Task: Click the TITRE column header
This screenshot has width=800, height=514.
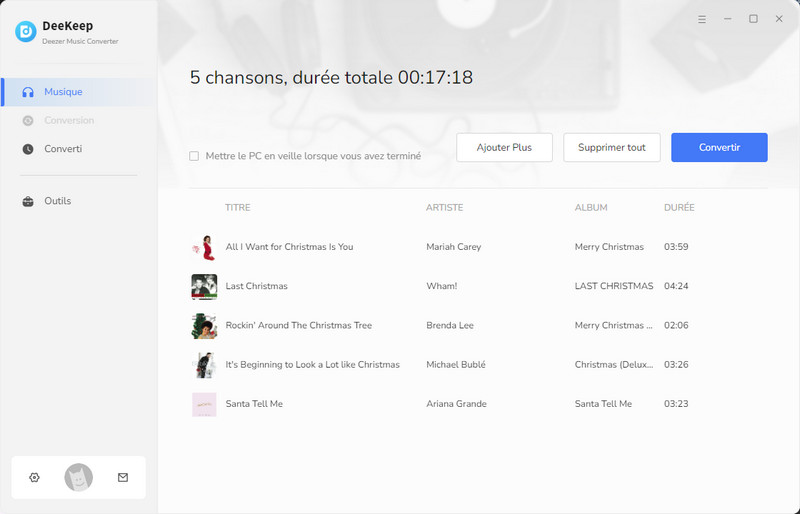Action: coord(238,208)
